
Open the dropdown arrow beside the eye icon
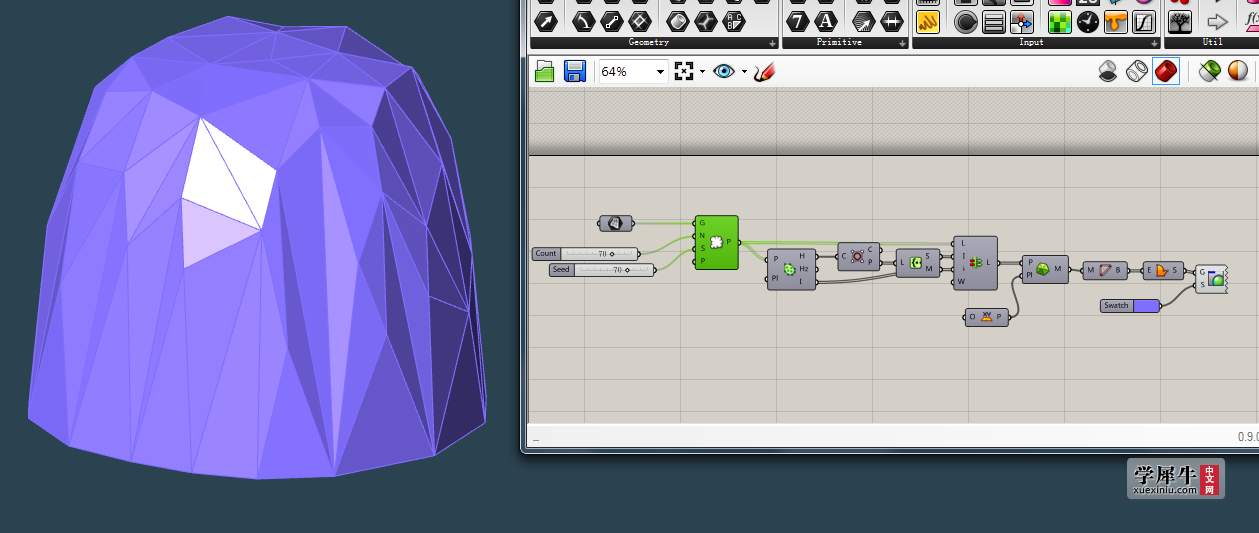(744, 72)
